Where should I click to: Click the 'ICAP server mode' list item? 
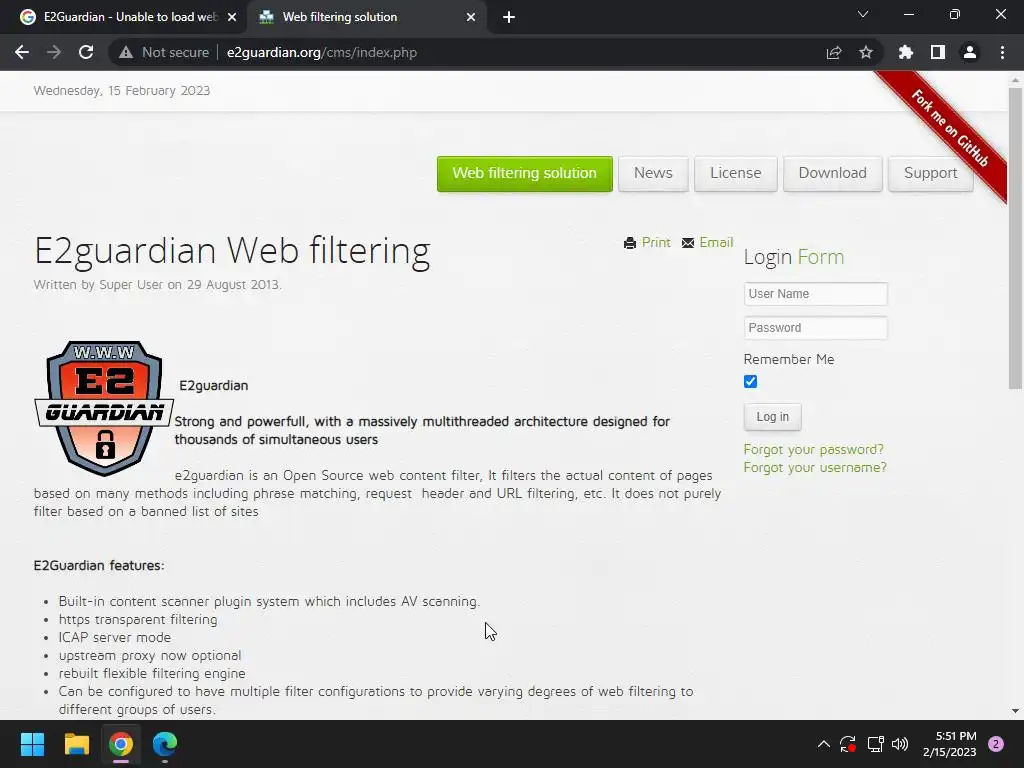(115, 637)
